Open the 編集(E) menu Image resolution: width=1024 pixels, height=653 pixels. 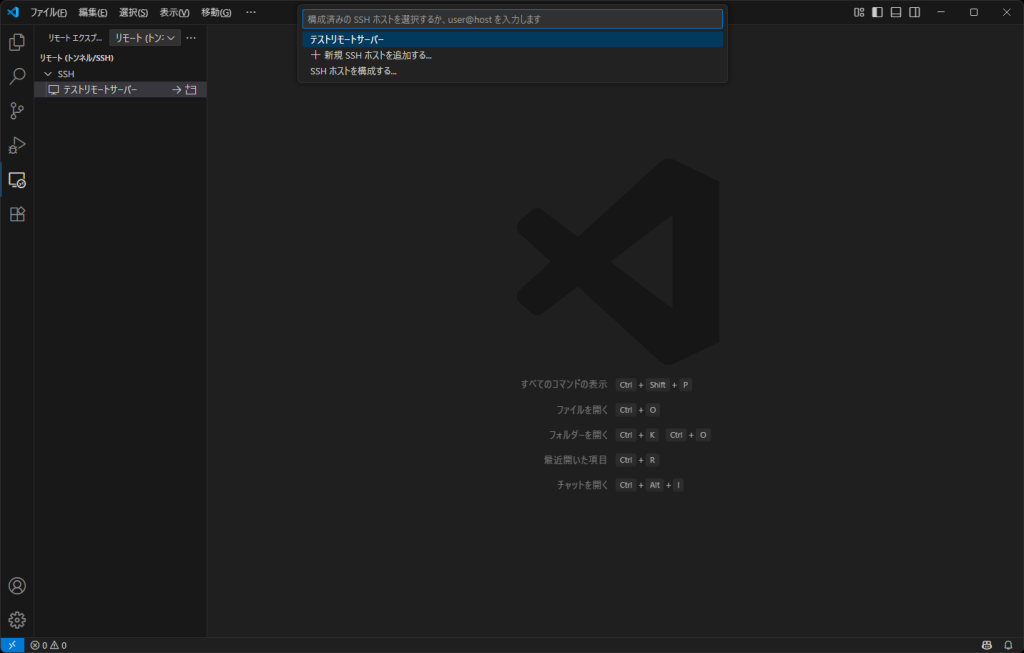[93, 12]
